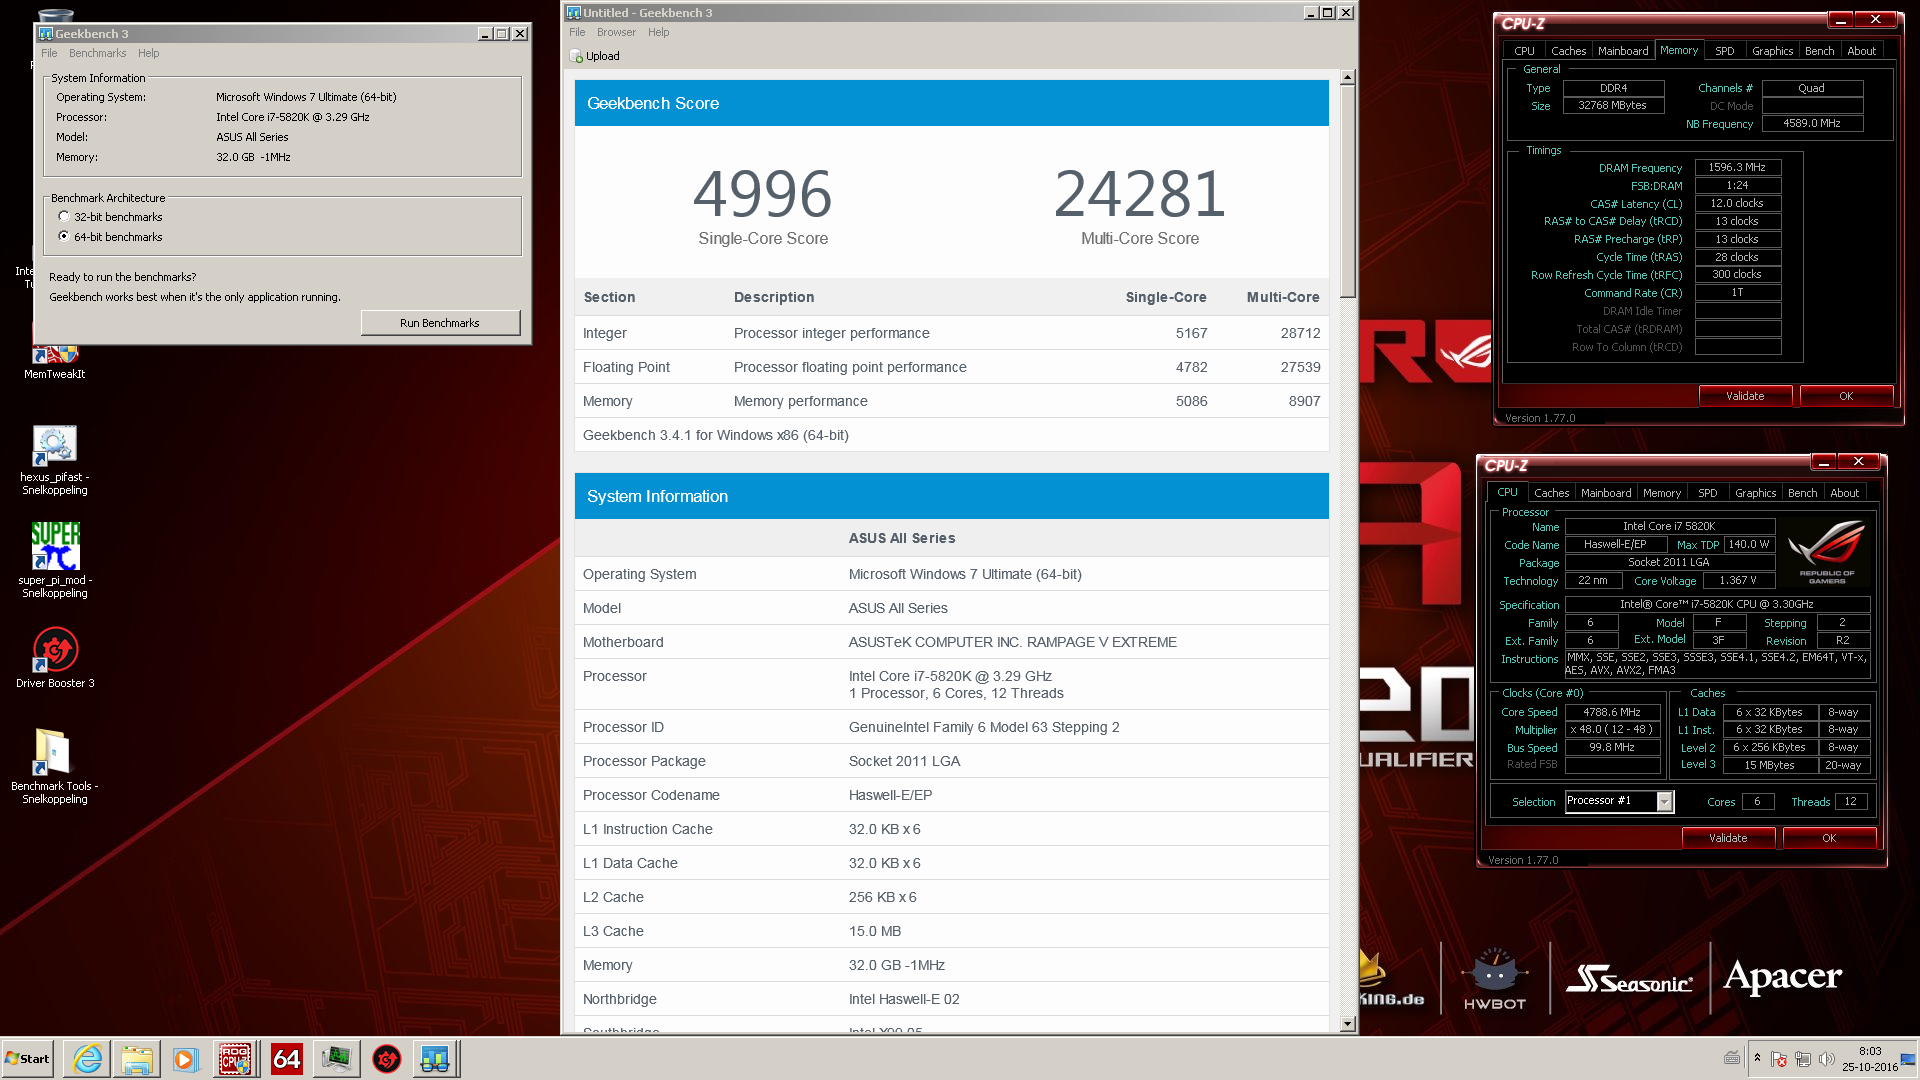Viewport: 1920px width, 1080px height.
Task: Click the Core Speed value 4788.6 MHz
Action: tap(1612, 713)
